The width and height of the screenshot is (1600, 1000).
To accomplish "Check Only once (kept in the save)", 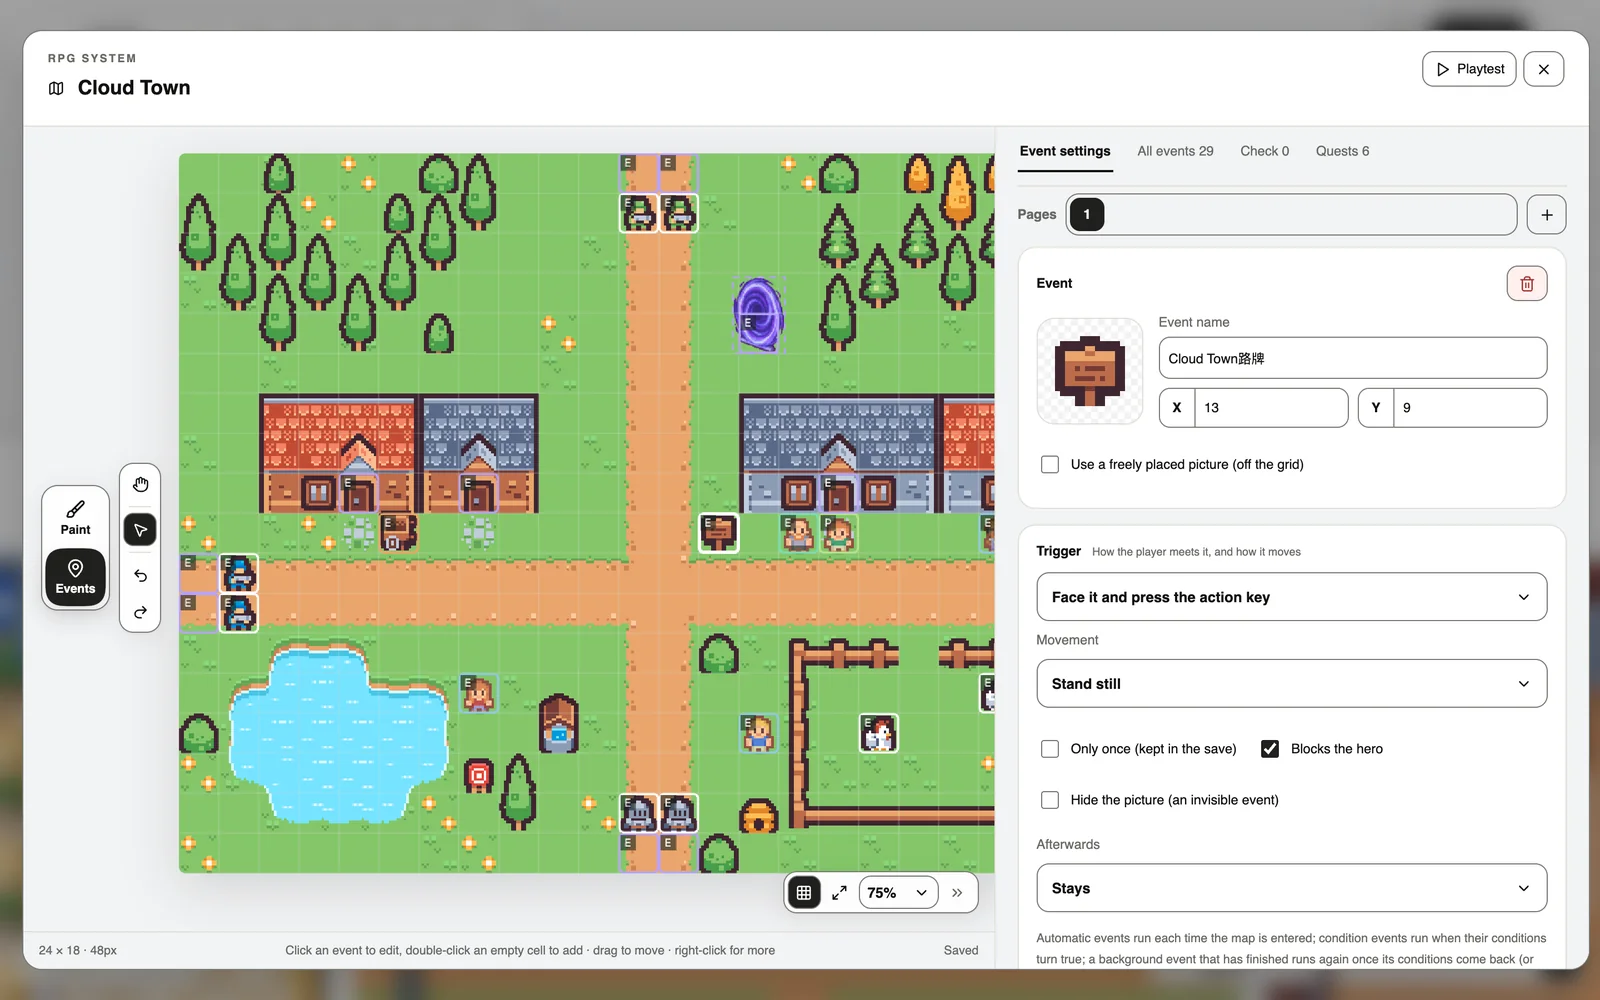I will pyautogui.click(x=1050, y=749).
